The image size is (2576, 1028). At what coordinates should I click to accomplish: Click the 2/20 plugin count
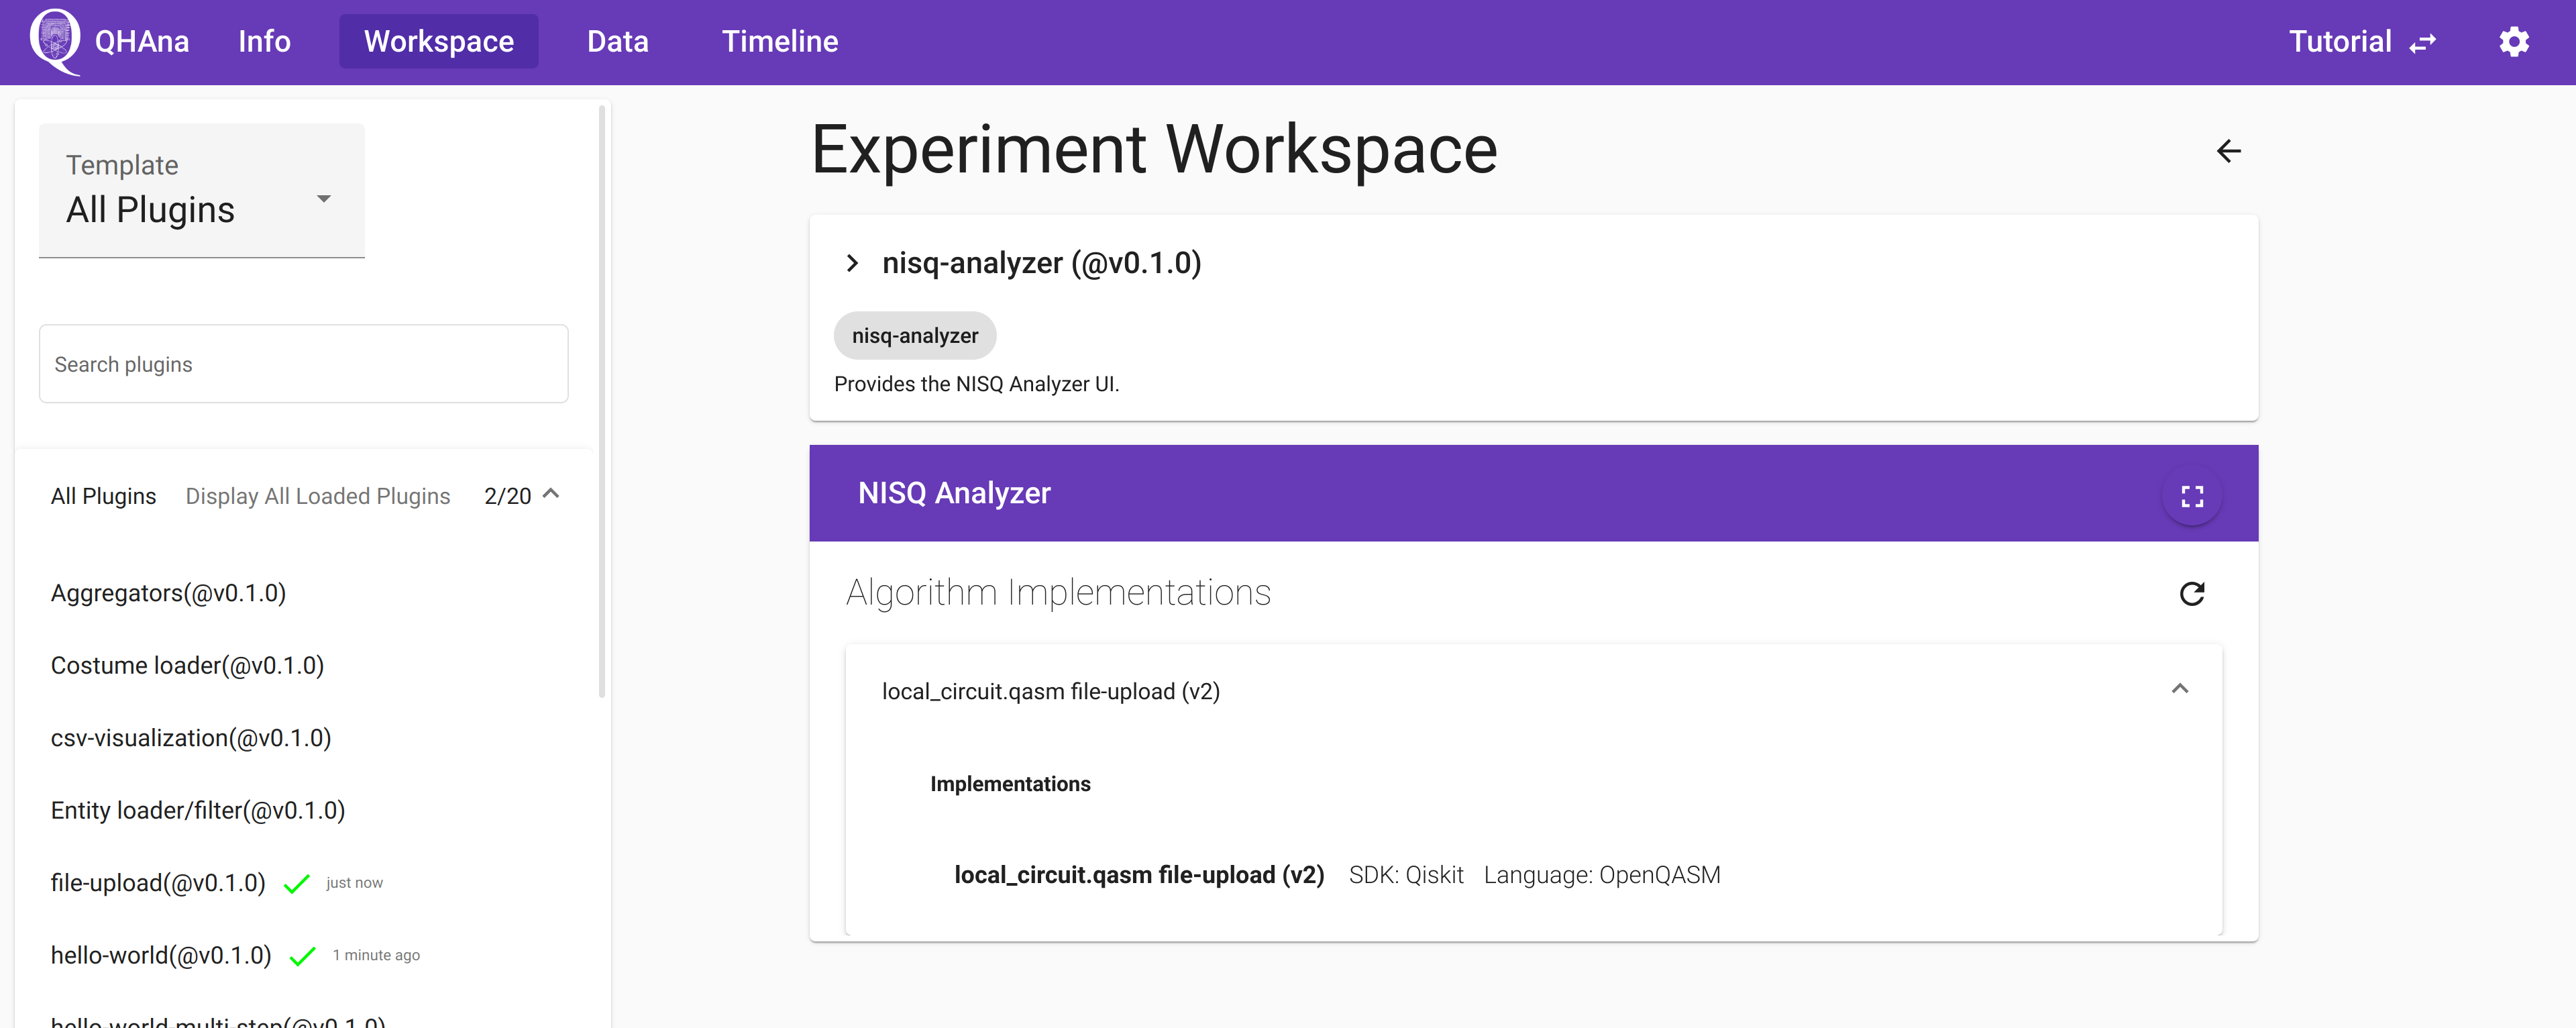coord(508,496)
